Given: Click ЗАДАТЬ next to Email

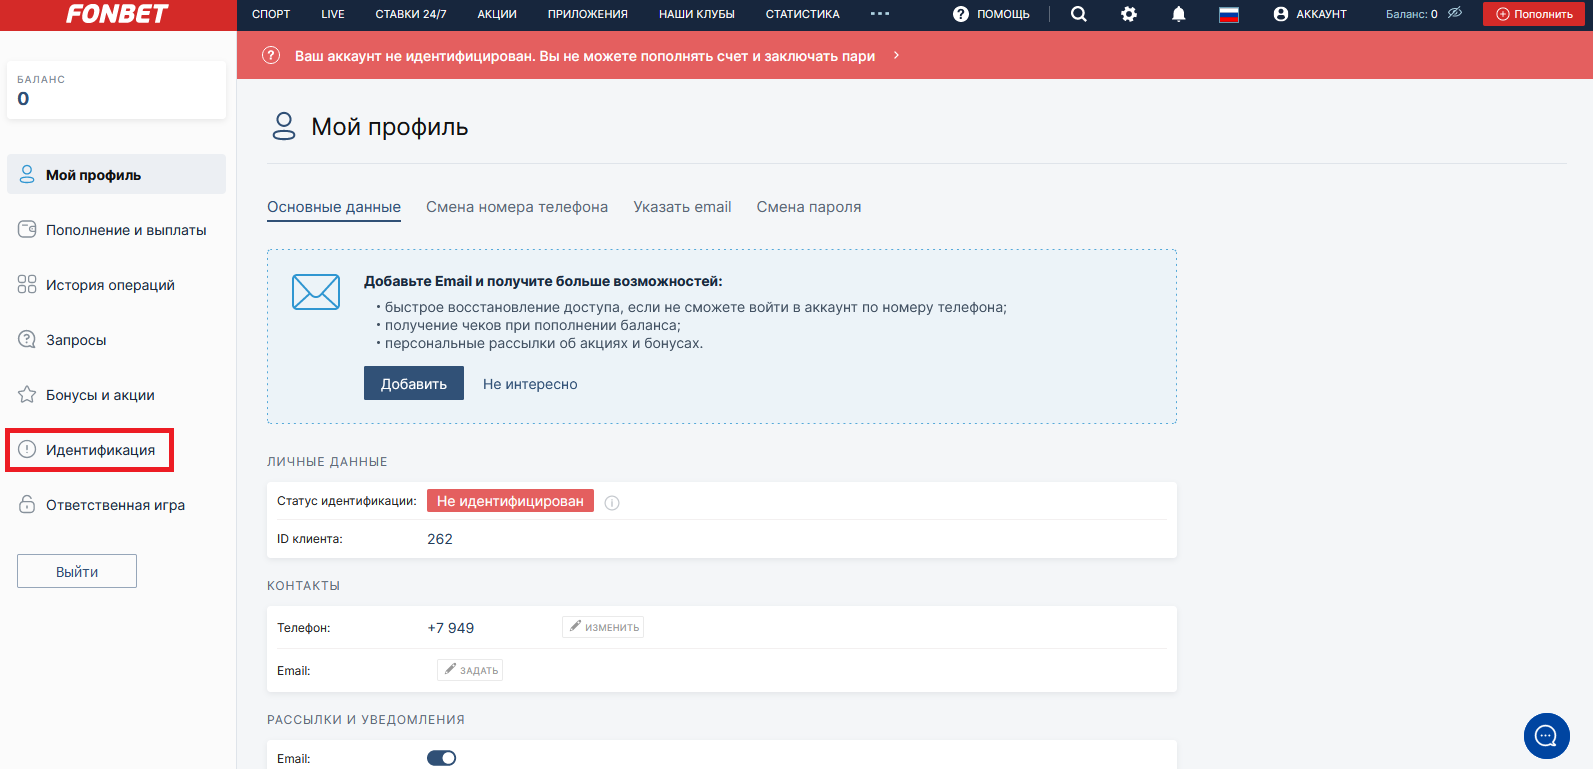Looking at the screenshot, I should click(470, 670).
